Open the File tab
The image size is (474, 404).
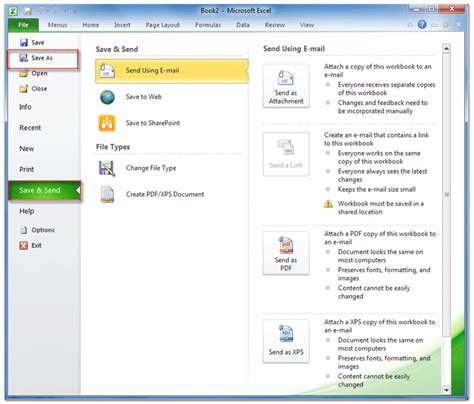tap(23, 25)
